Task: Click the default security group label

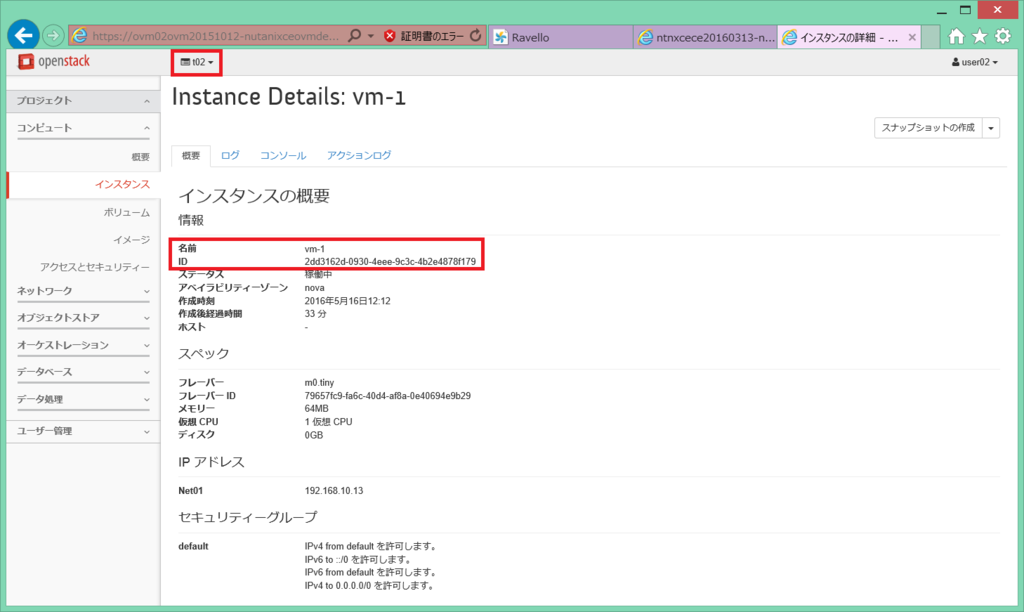Action: 193,546
